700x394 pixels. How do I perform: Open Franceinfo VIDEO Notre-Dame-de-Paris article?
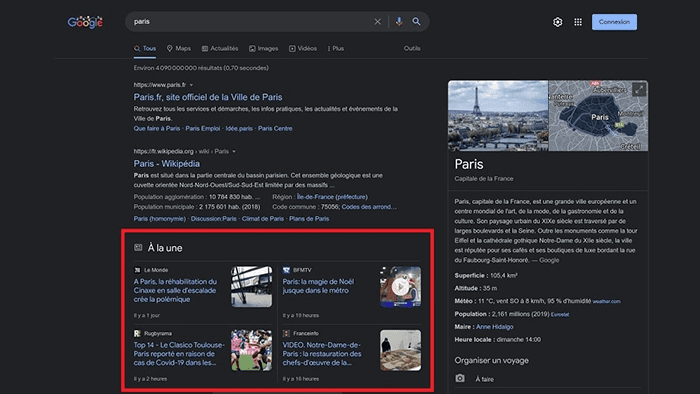click(x=322, y=354)
